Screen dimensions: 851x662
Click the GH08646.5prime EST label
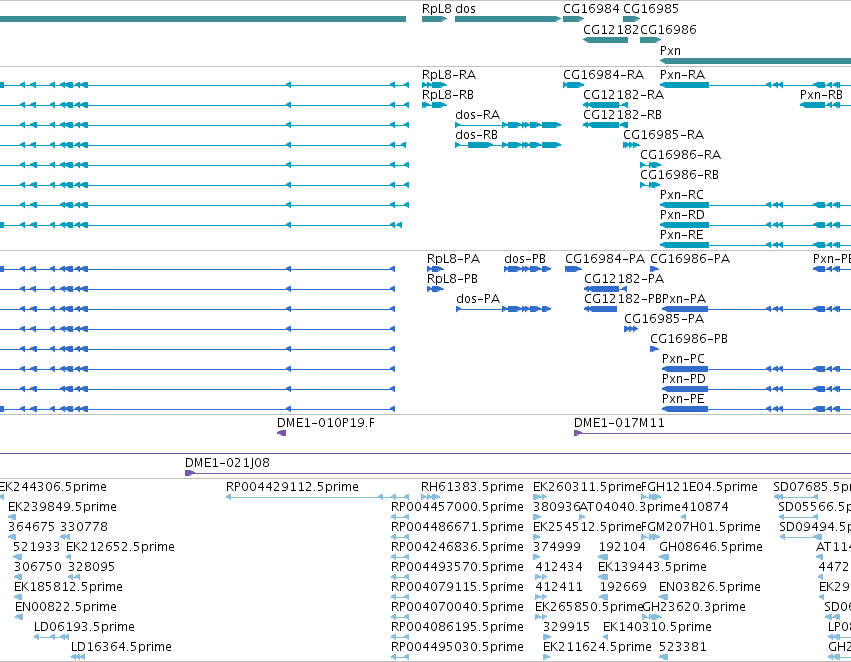(x=710, y=548)
